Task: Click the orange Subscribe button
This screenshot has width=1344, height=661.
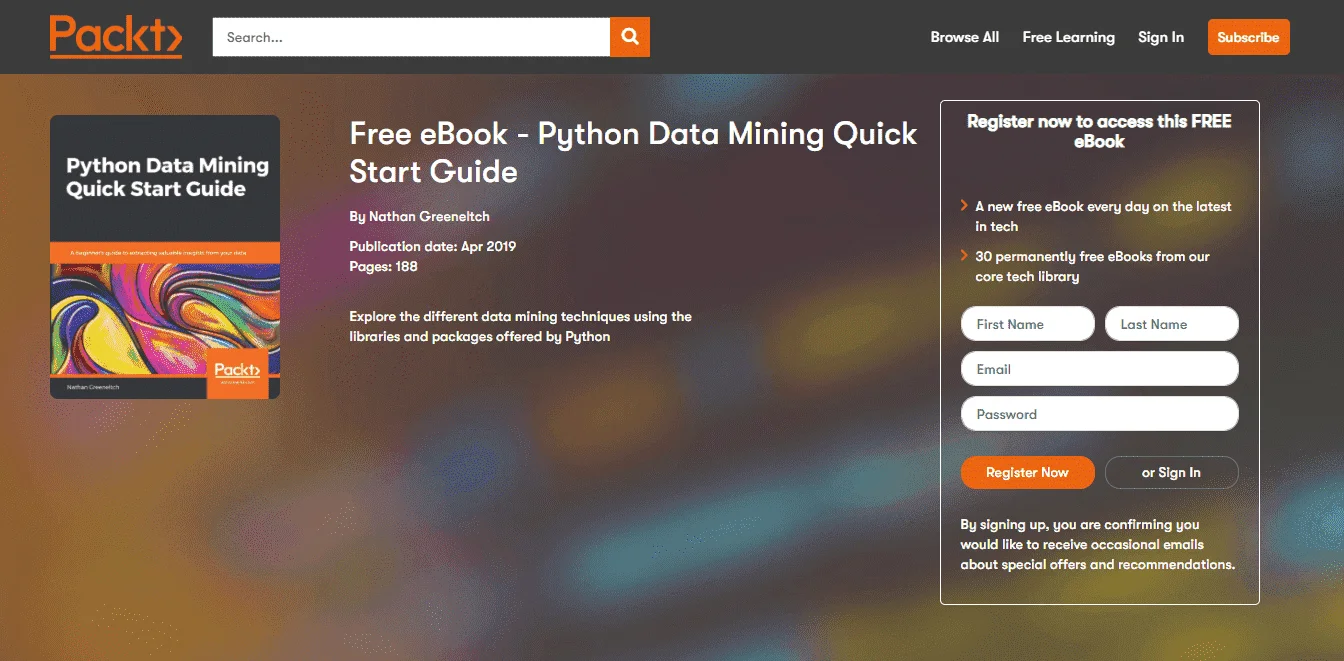Action: pos(1249,37)
